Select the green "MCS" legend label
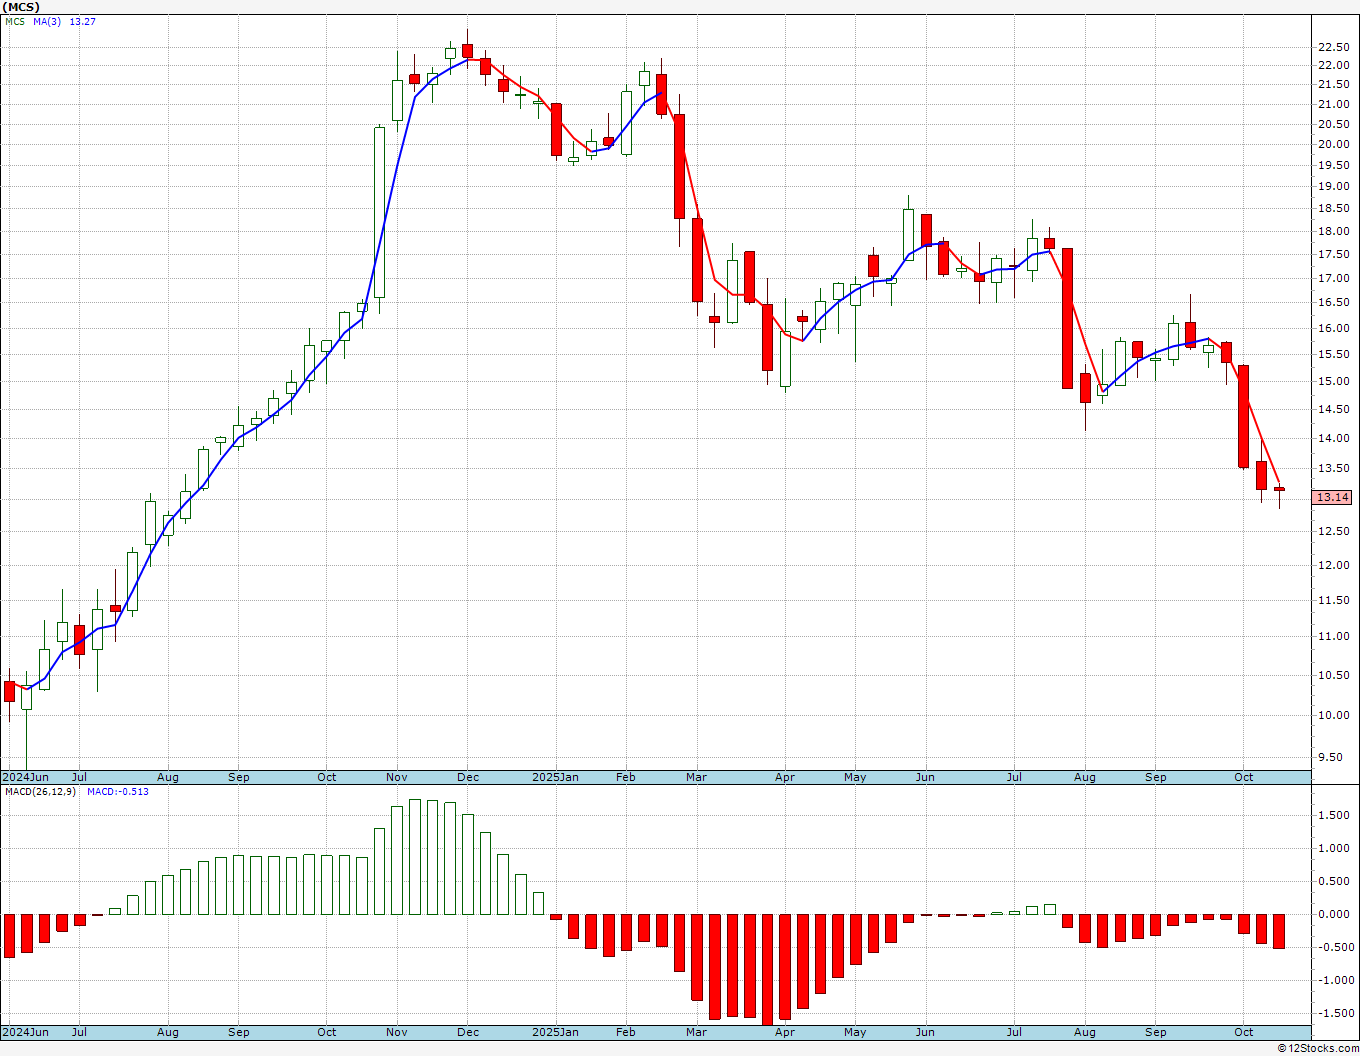The height and width of the screenshot is (1056, 1360). click(15, 21)
